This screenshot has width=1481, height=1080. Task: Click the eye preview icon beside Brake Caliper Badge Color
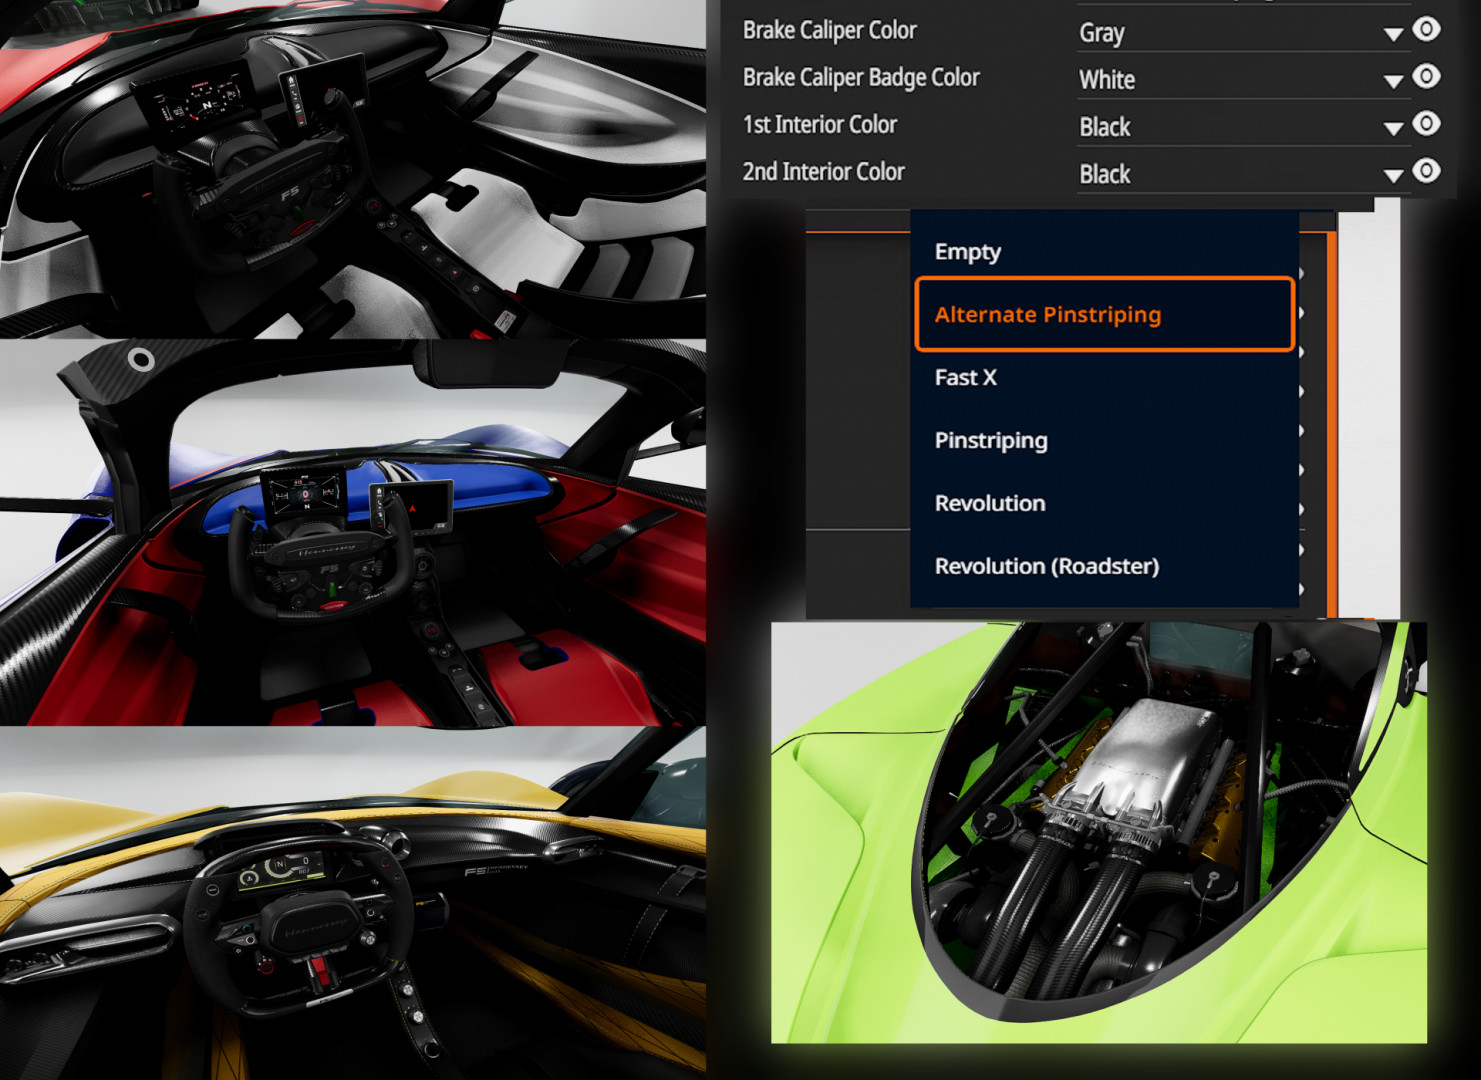(1426, 77)
